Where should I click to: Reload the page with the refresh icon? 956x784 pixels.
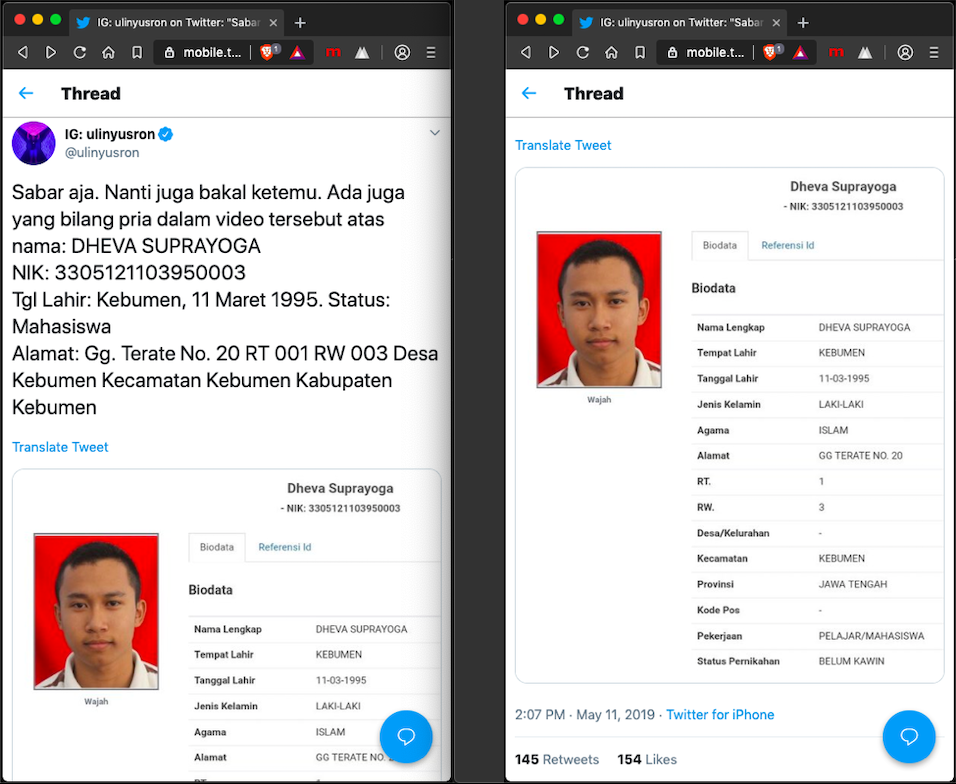pos(79,52)
